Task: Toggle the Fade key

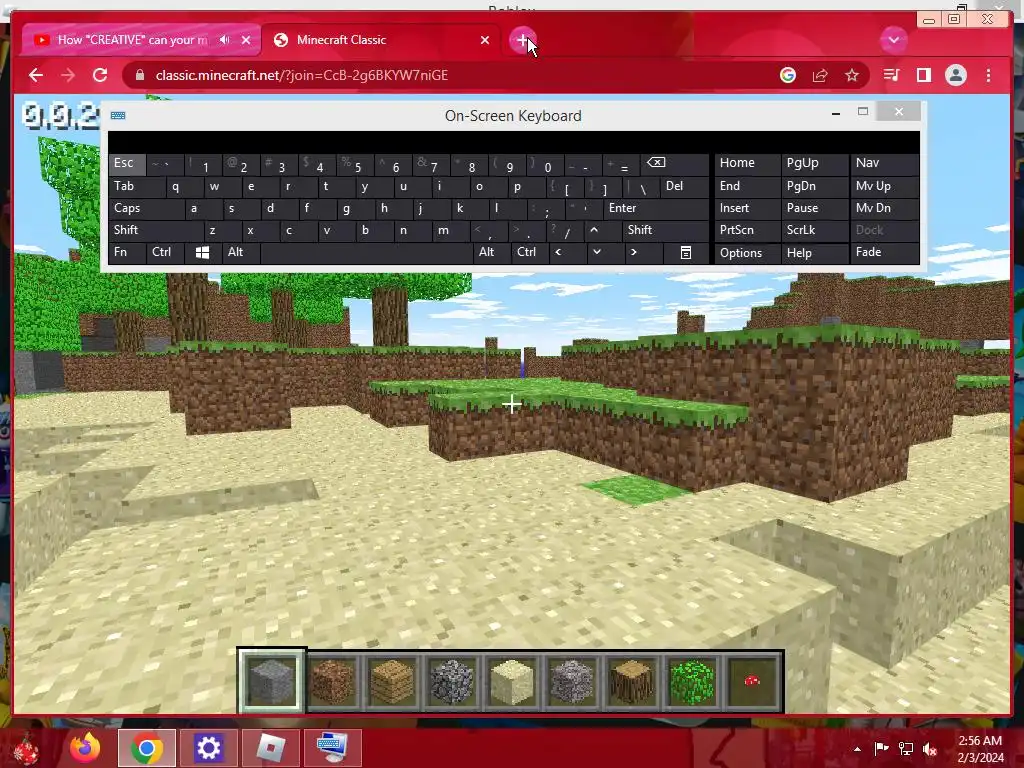Action: tap(884, 252)
